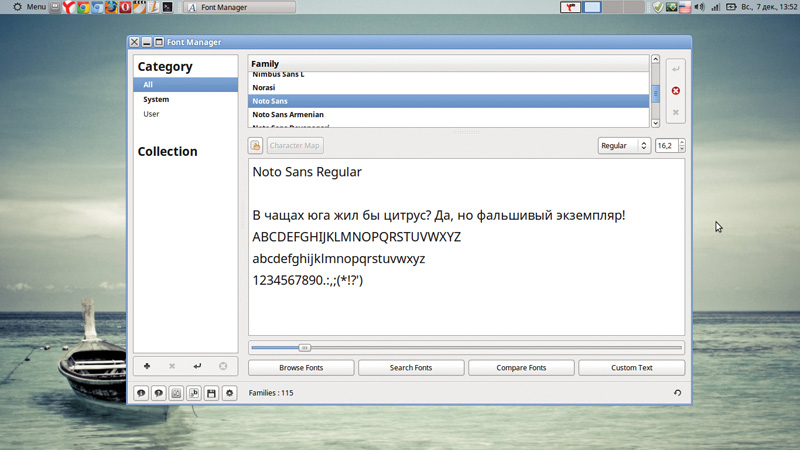
Task: Click the first speech bubble icon at bottom-left
Action: coord(141,394)
